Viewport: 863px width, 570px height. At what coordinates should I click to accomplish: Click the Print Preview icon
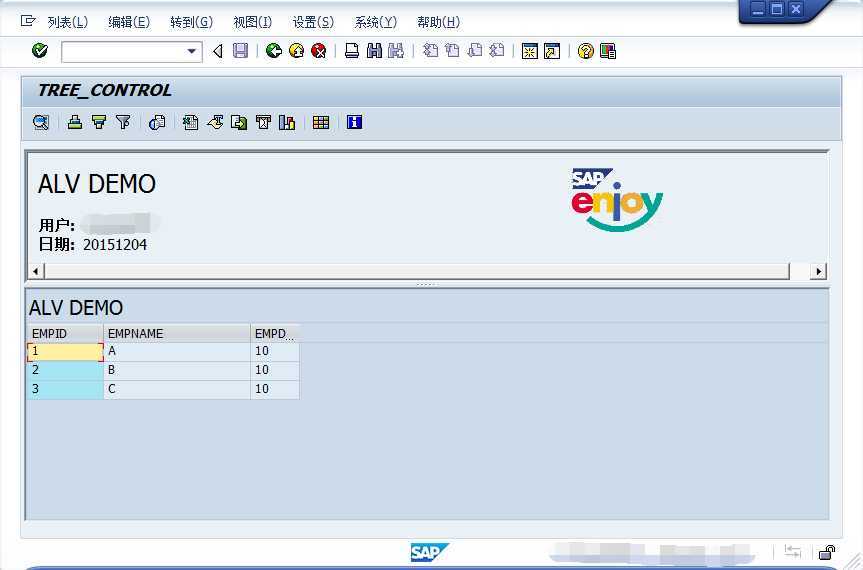point(157,122)
